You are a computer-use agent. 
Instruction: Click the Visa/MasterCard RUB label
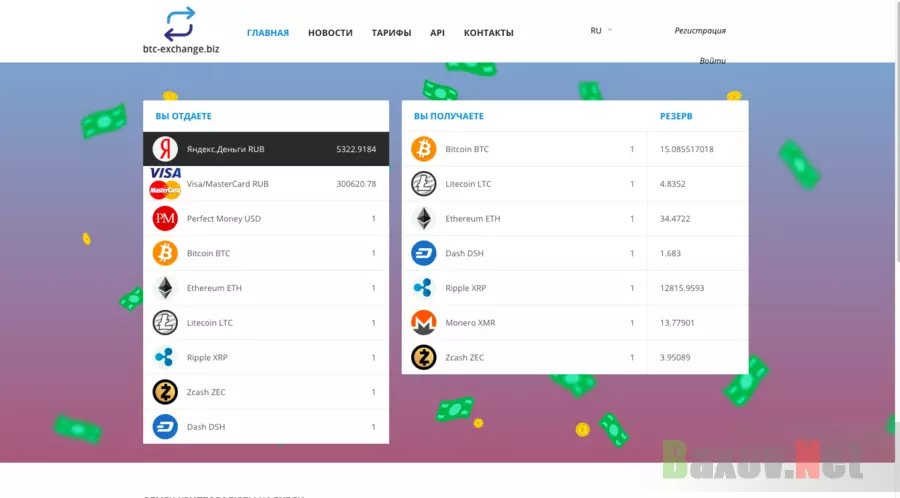click(227, 184)
